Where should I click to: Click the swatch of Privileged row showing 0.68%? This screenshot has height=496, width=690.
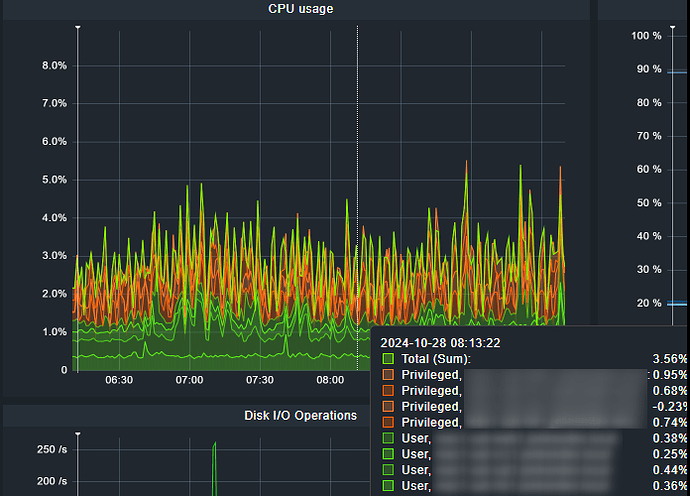(x=388, y=390)
